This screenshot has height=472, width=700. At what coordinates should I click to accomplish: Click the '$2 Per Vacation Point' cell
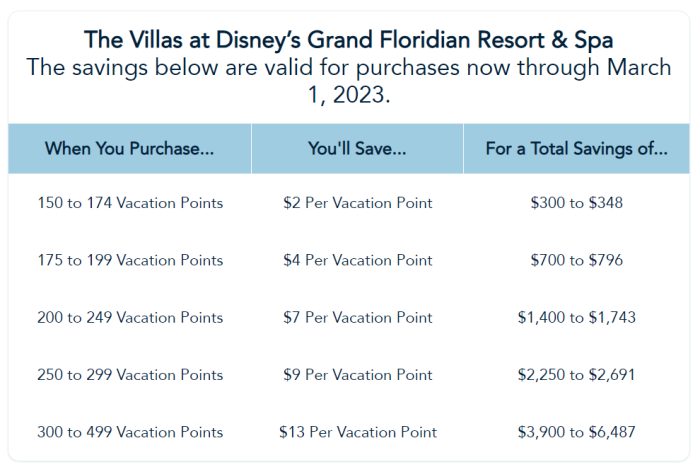tap(358, 203)
